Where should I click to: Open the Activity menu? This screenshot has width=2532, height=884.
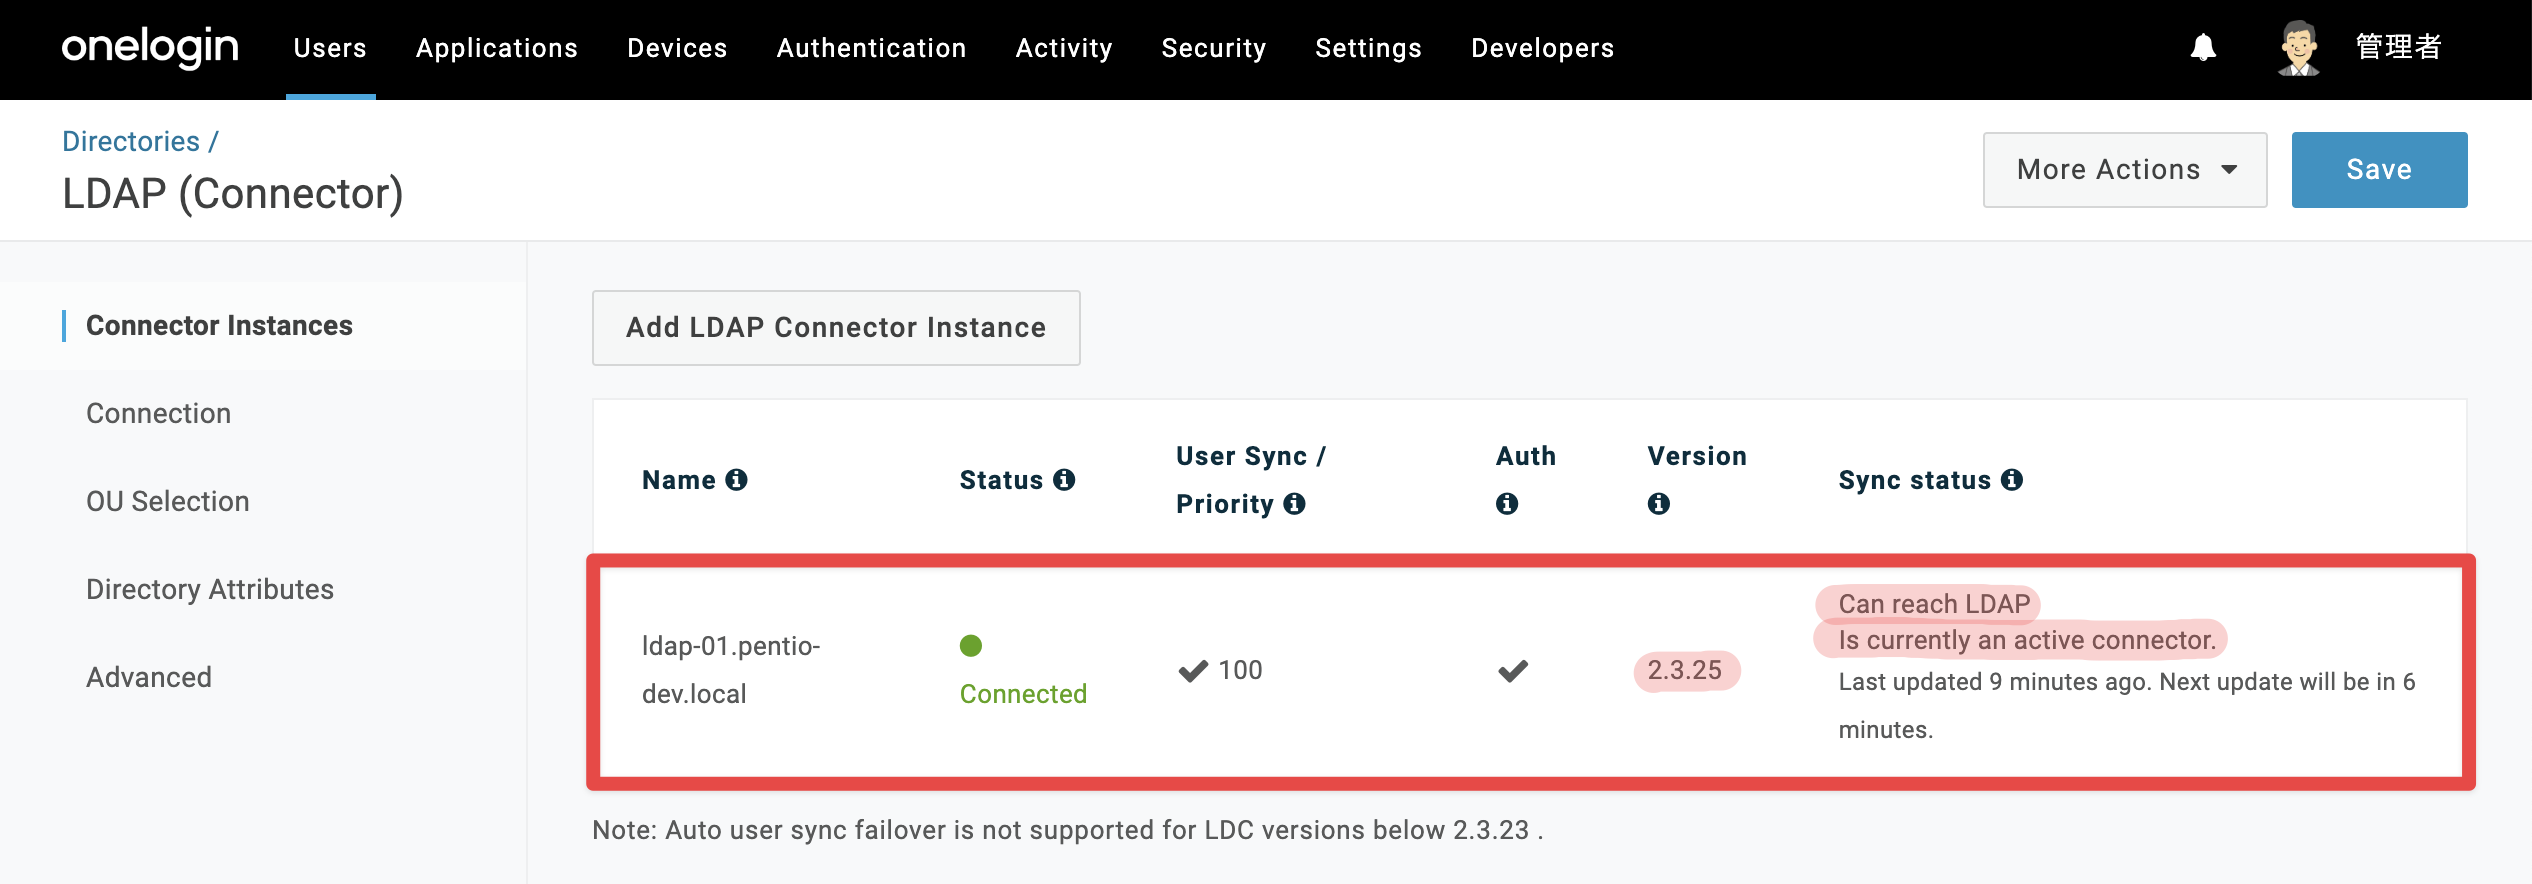click(x=1064, y=48)
